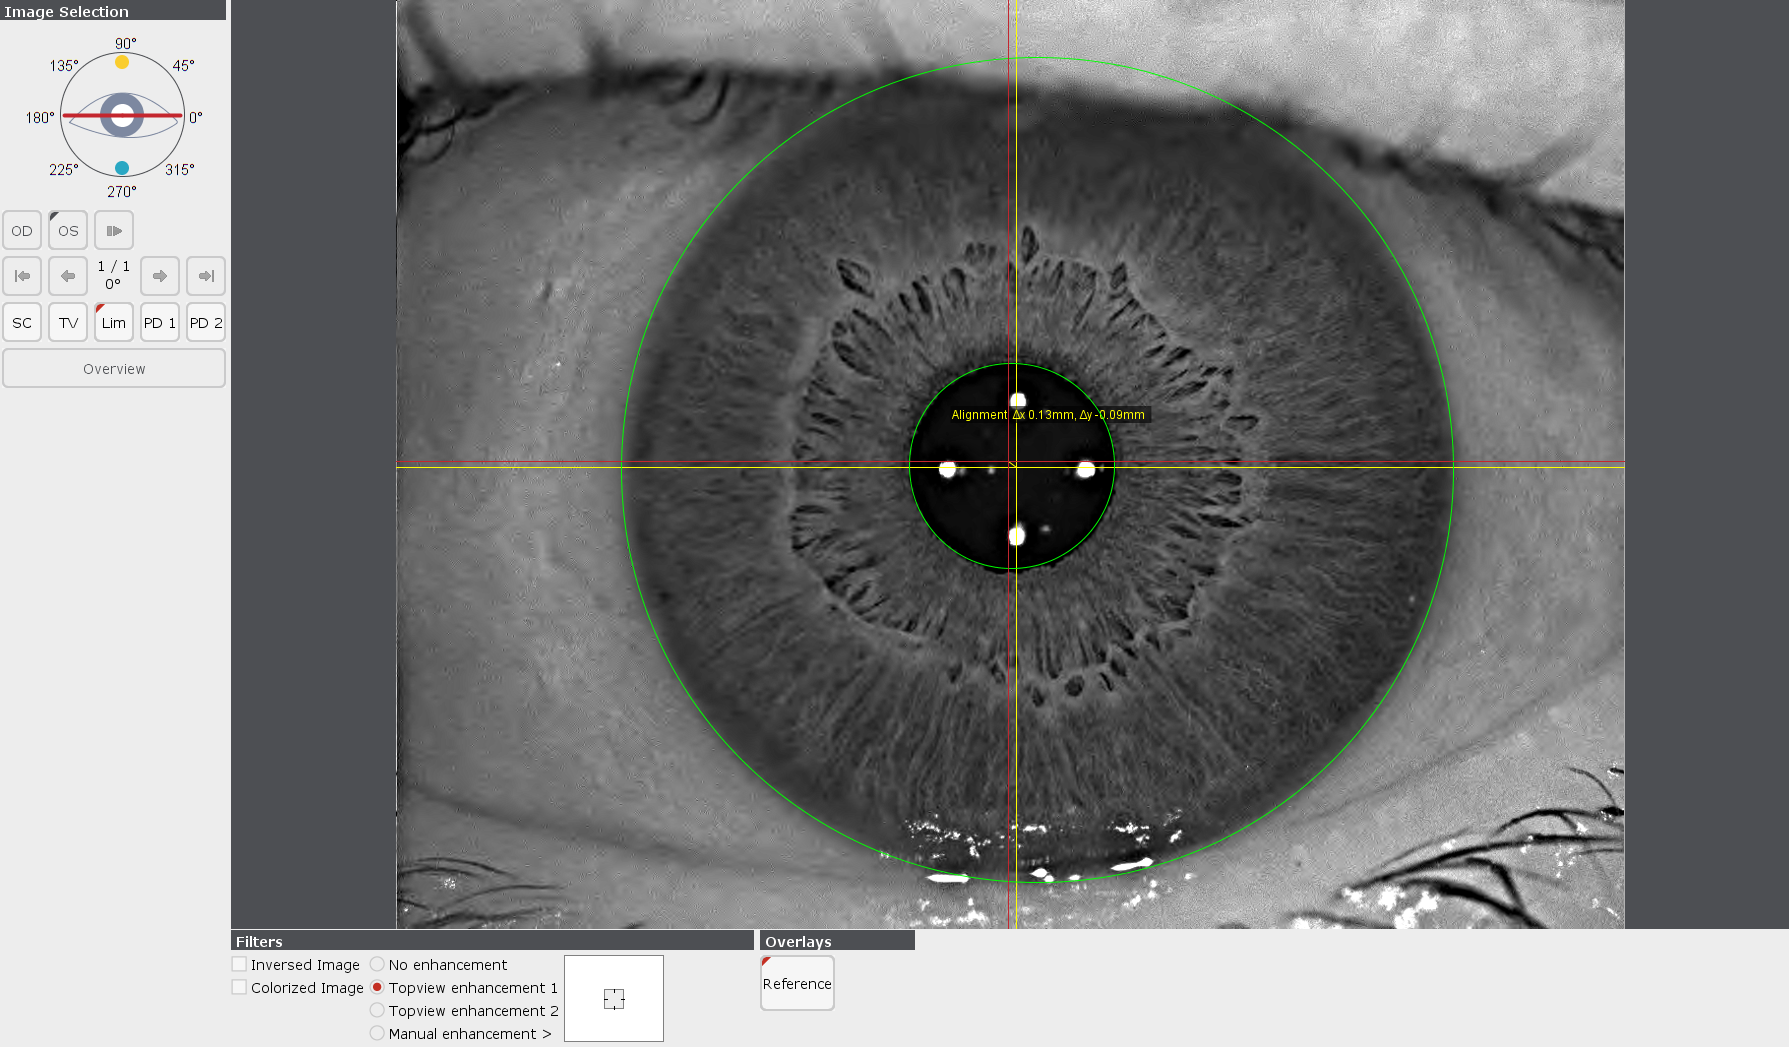Screen dimensions: 1789x1047
Task: Open the Overview screen
Action: 113,368
